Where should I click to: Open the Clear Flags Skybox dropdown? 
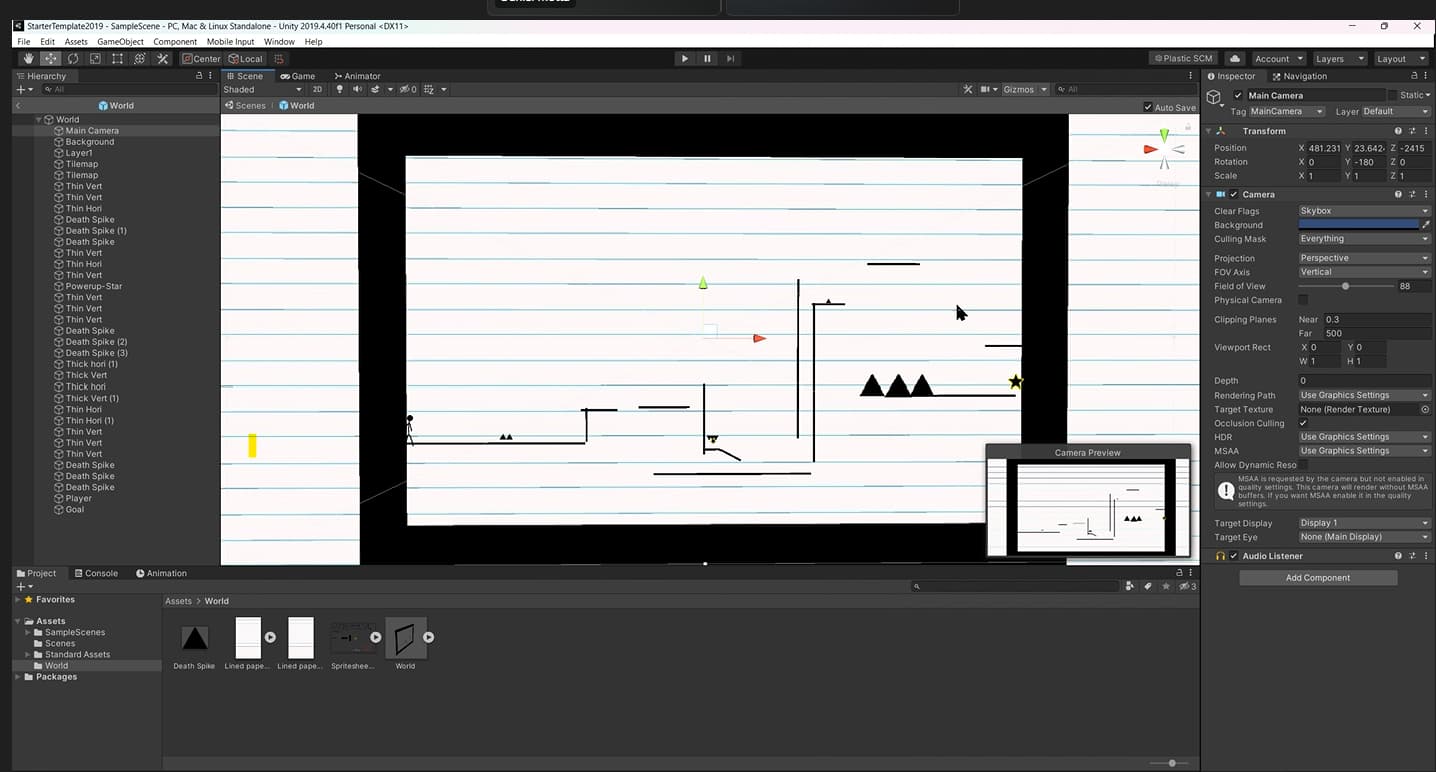coord(1363,210)
